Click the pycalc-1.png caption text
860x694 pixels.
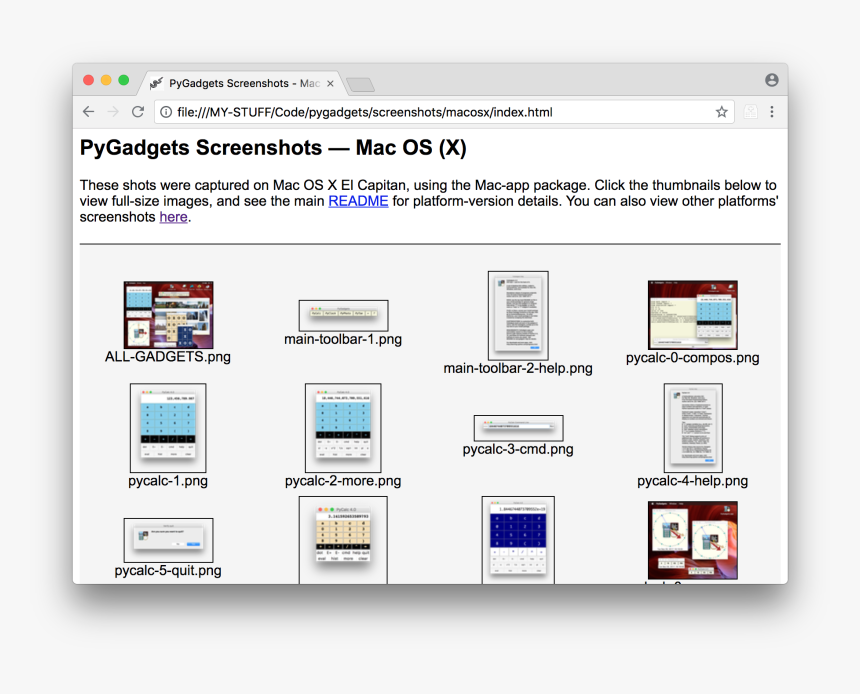coord(168,481)
